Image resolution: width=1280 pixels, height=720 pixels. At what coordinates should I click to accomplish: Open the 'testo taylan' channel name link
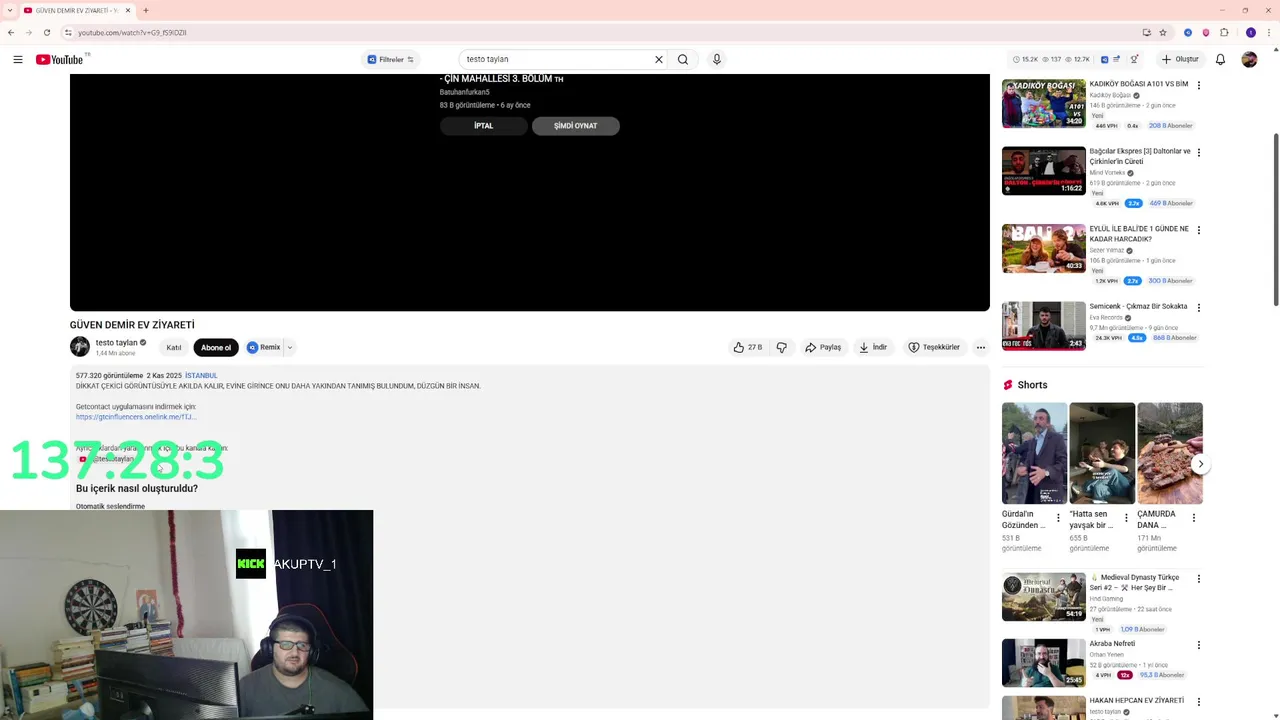(x=116, y=342)
